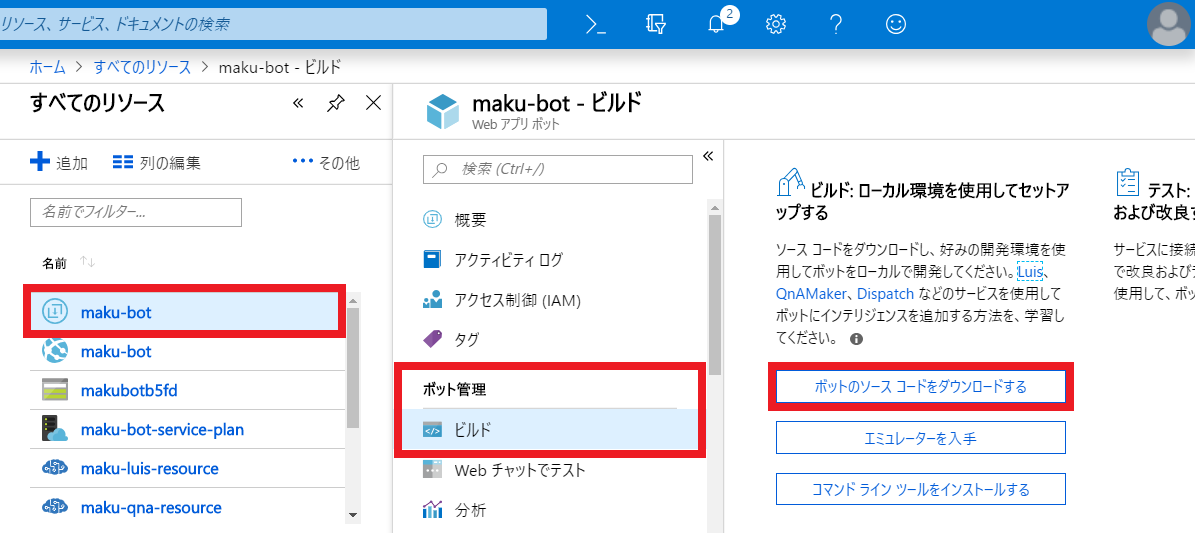Follow the QnAMaker link

[x=810, y=294]
